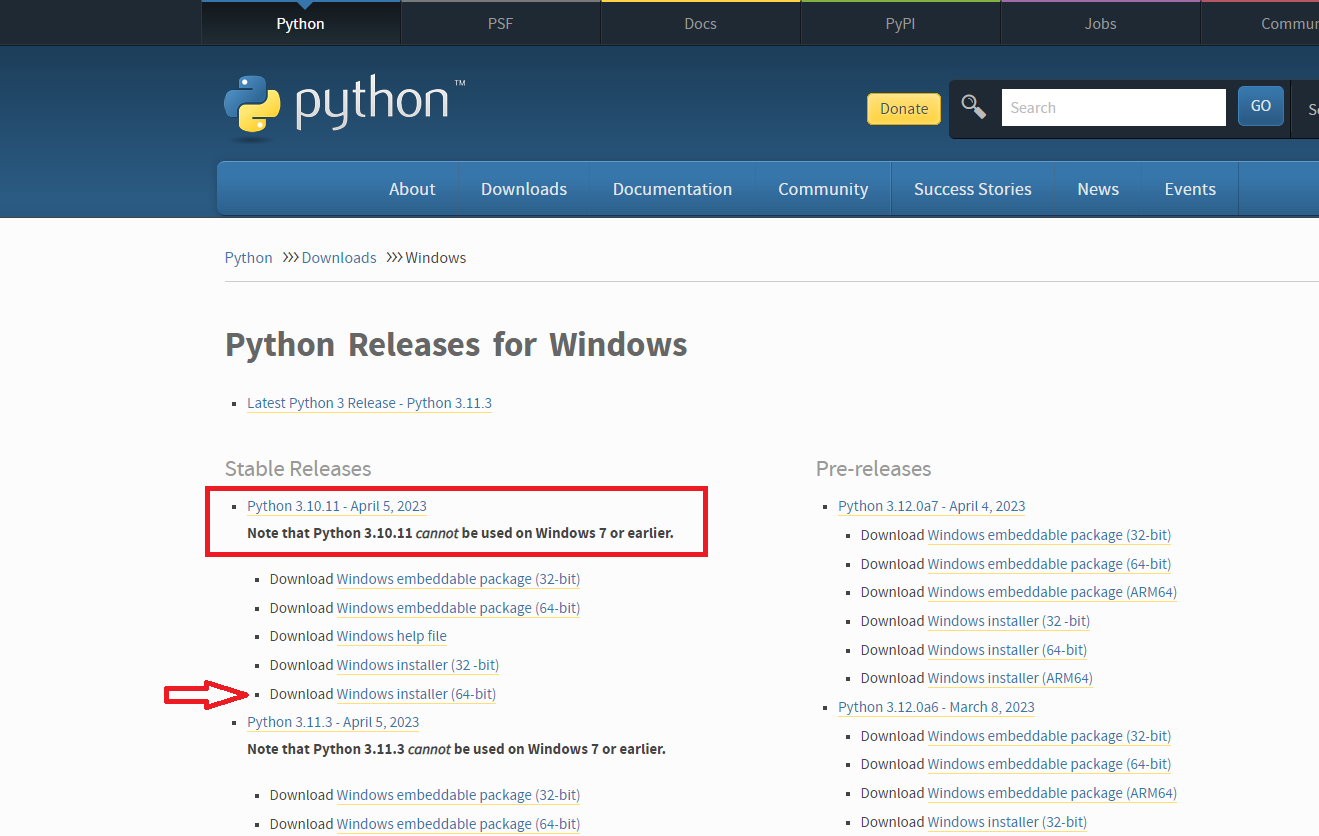1319x836 pixels.
Task: Open the PyPI top tab
Action: [900, 23]
